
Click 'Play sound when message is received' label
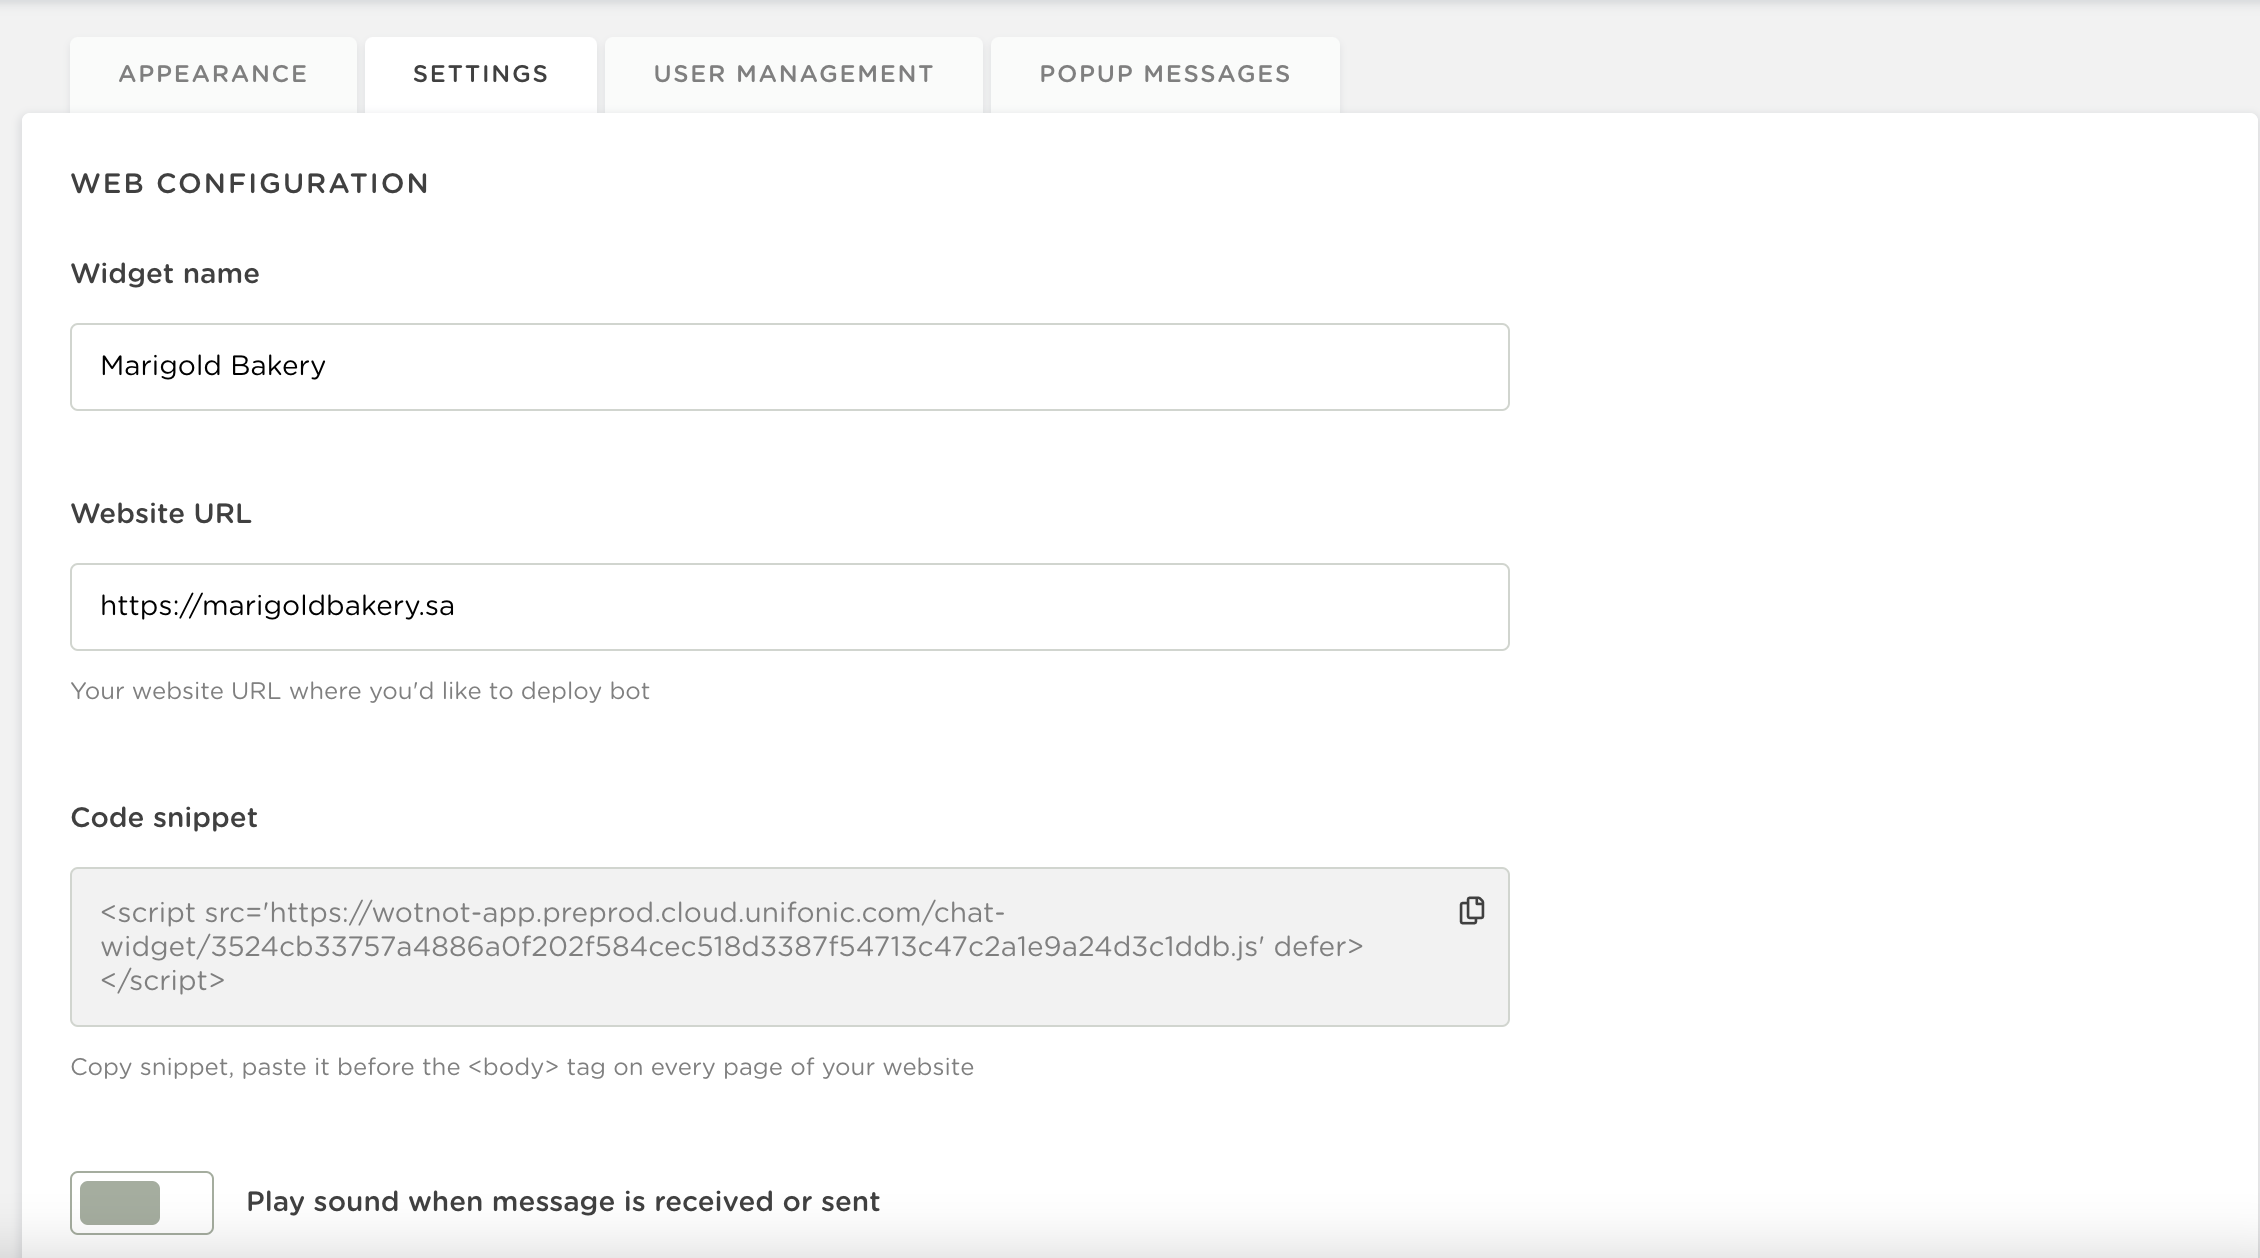click(562, 1202)
